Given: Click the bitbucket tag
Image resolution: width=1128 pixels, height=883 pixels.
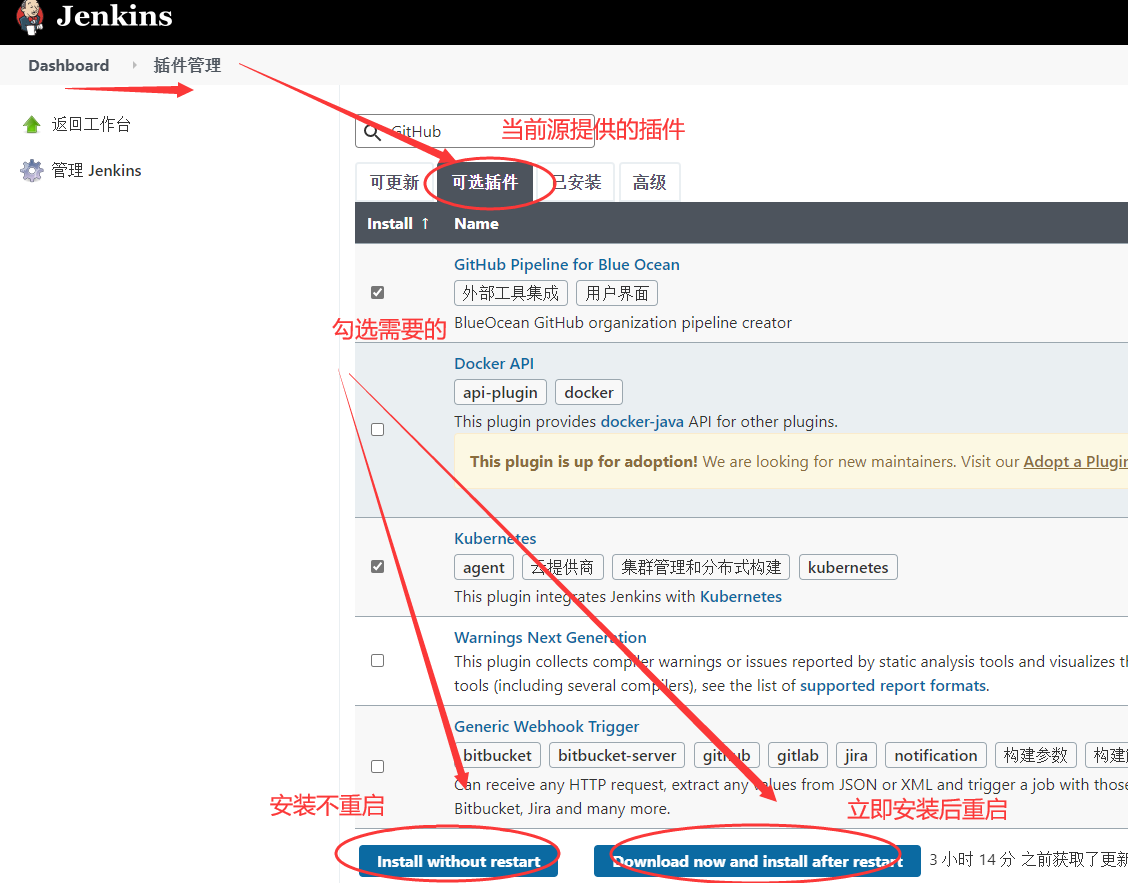Looking at the screenshot, I should click(497, 755).
